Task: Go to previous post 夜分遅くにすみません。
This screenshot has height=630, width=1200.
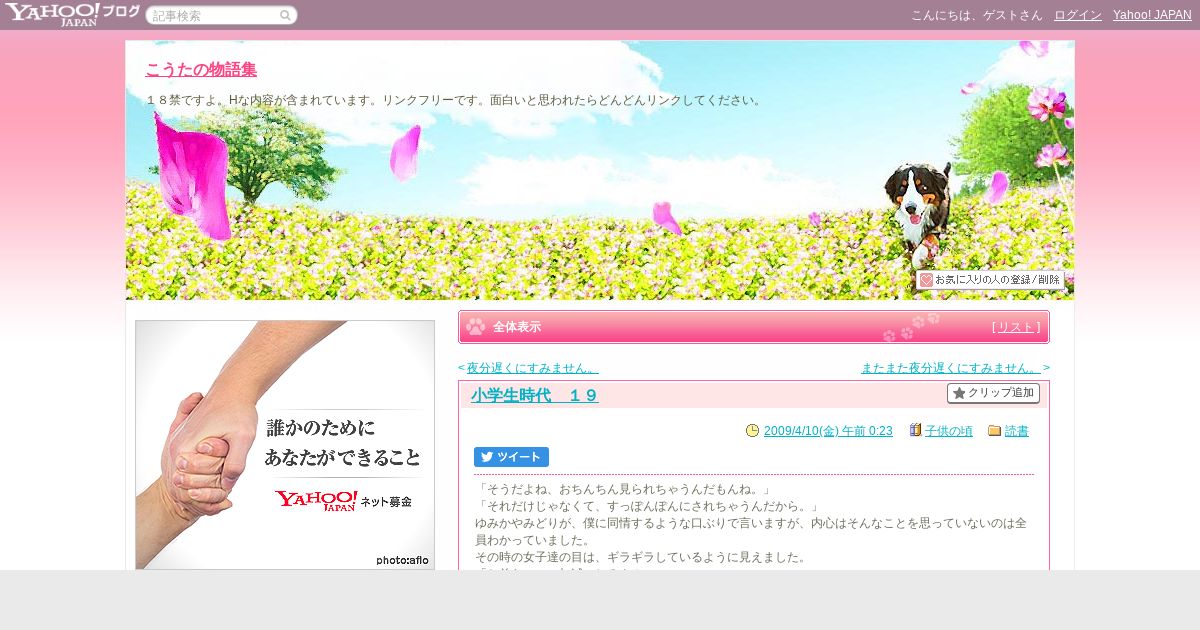Action: click(533, 368)
